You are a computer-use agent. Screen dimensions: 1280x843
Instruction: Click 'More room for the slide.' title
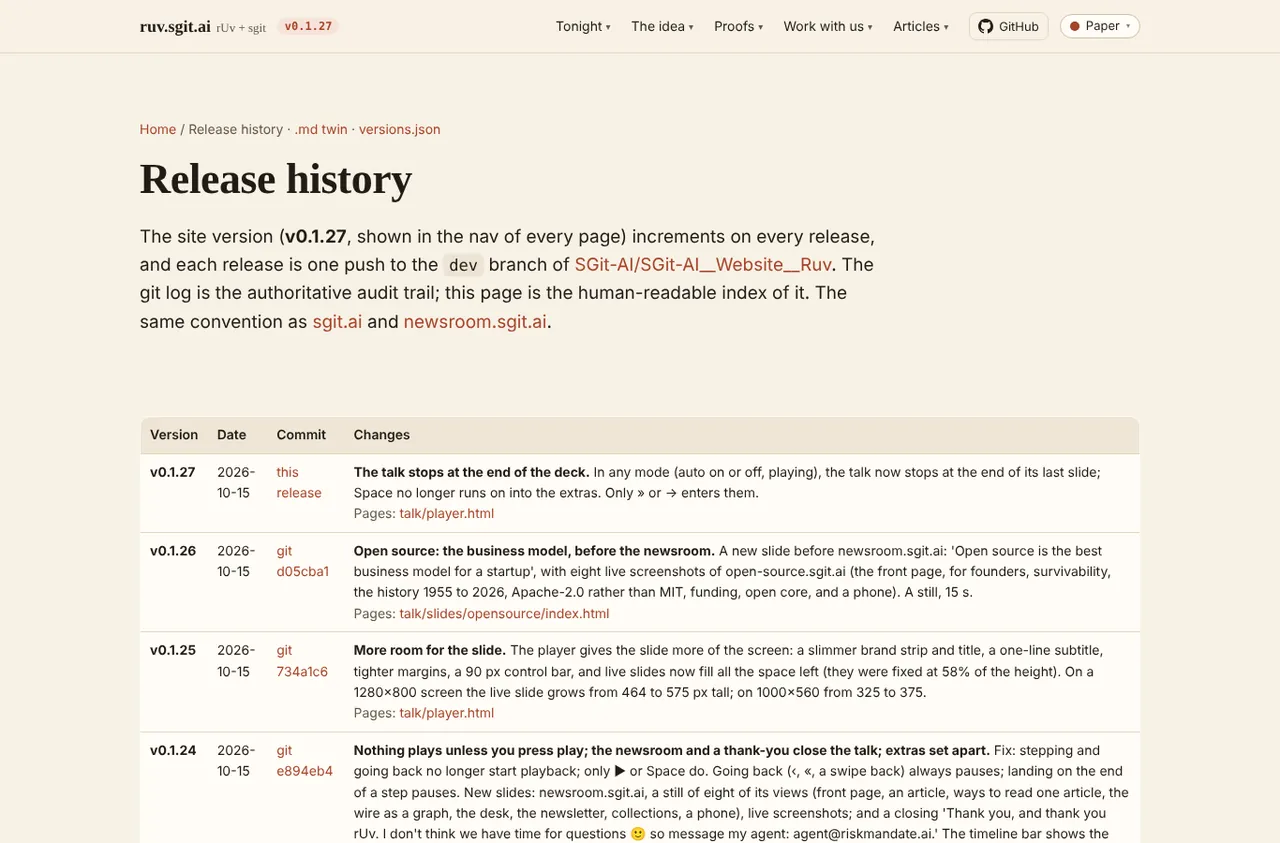click(x=430, y=650)
